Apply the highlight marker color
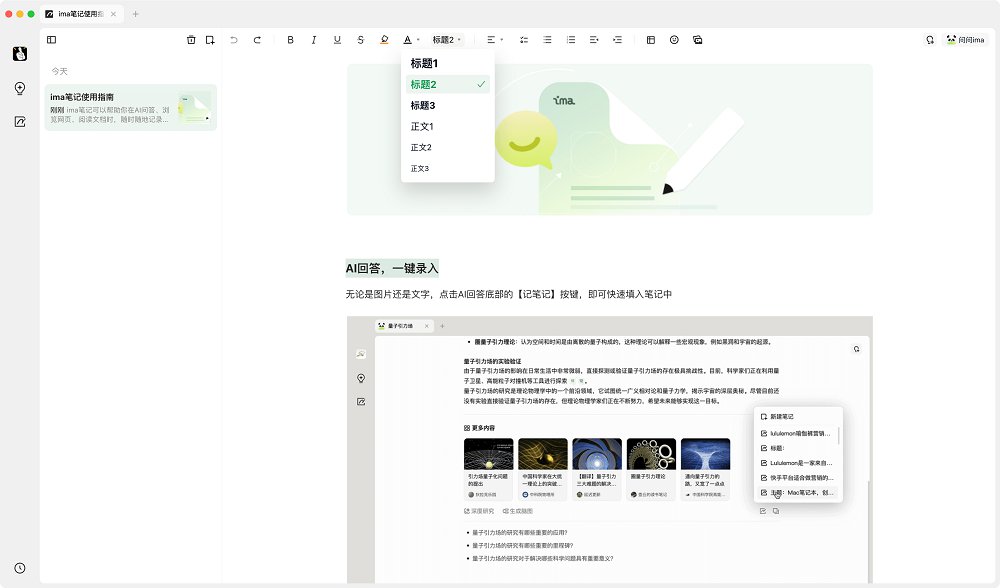 point(384,40)
